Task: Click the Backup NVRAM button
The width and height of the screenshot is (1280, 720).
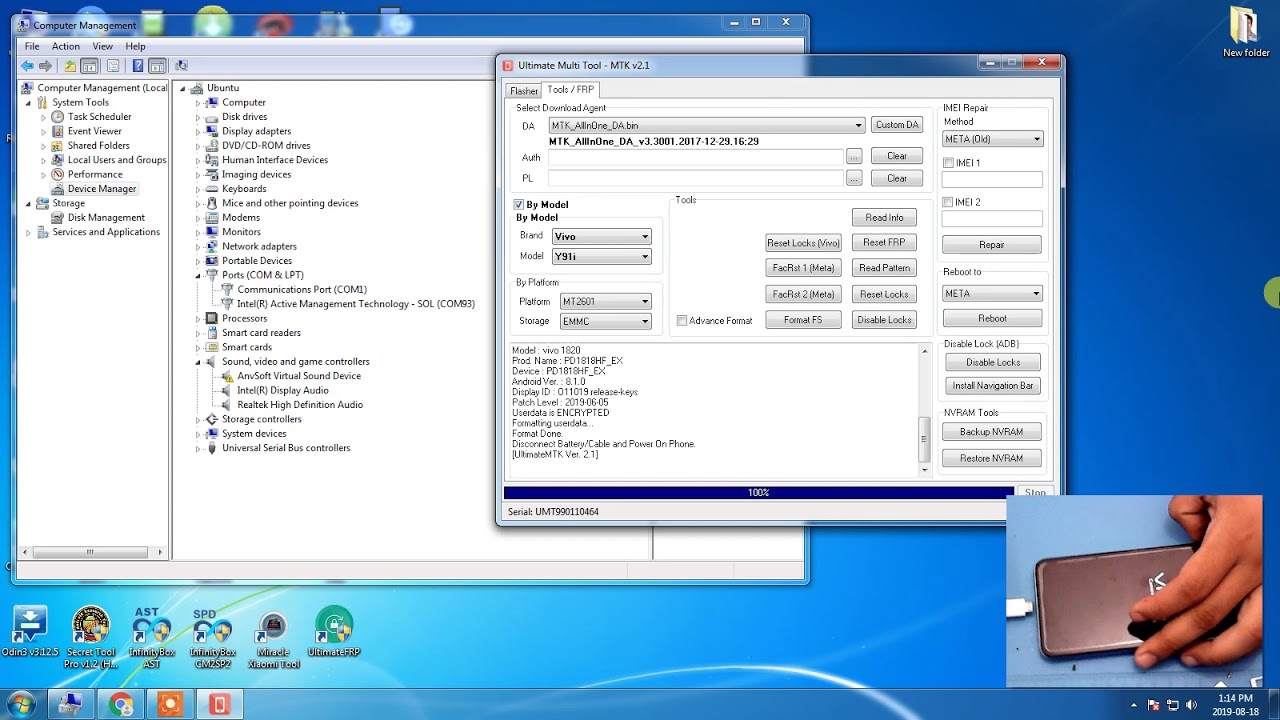Action: (x=992, y=432)
